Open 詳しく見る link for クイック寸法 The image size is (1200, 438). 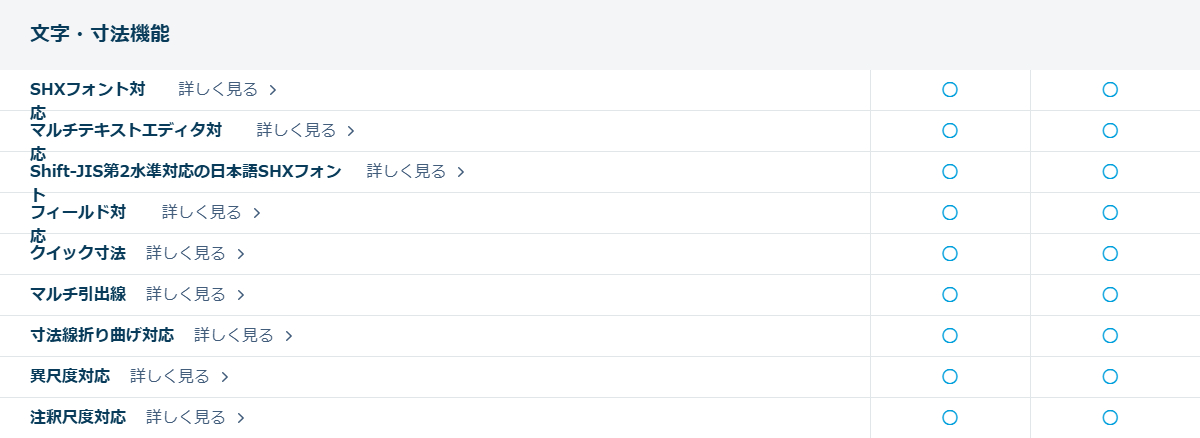pyautogui.click(x=186, y=254)
